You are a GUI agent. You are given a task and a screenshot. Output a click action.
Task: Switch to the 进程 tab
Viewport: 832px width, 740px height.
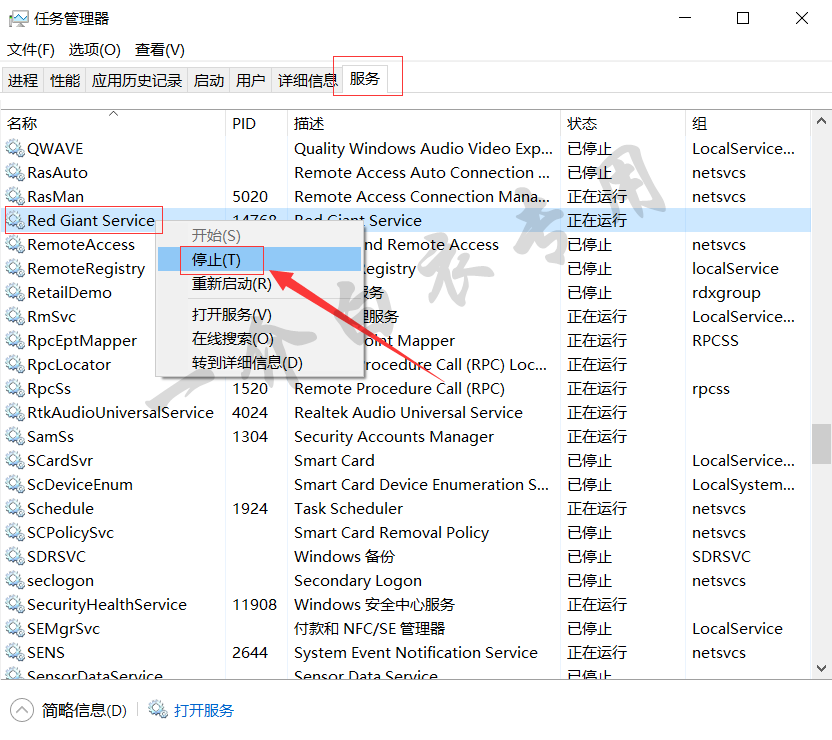23,81
